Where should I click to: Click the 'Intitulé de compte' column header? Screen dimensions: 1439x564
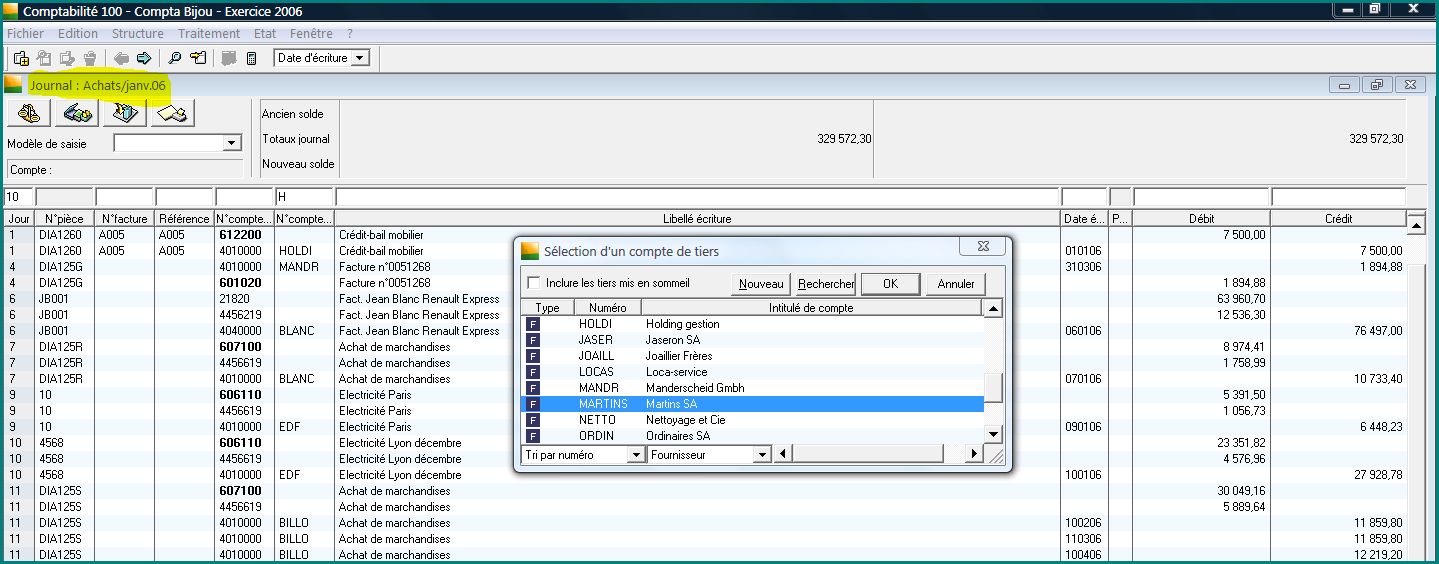click(811, 308)
